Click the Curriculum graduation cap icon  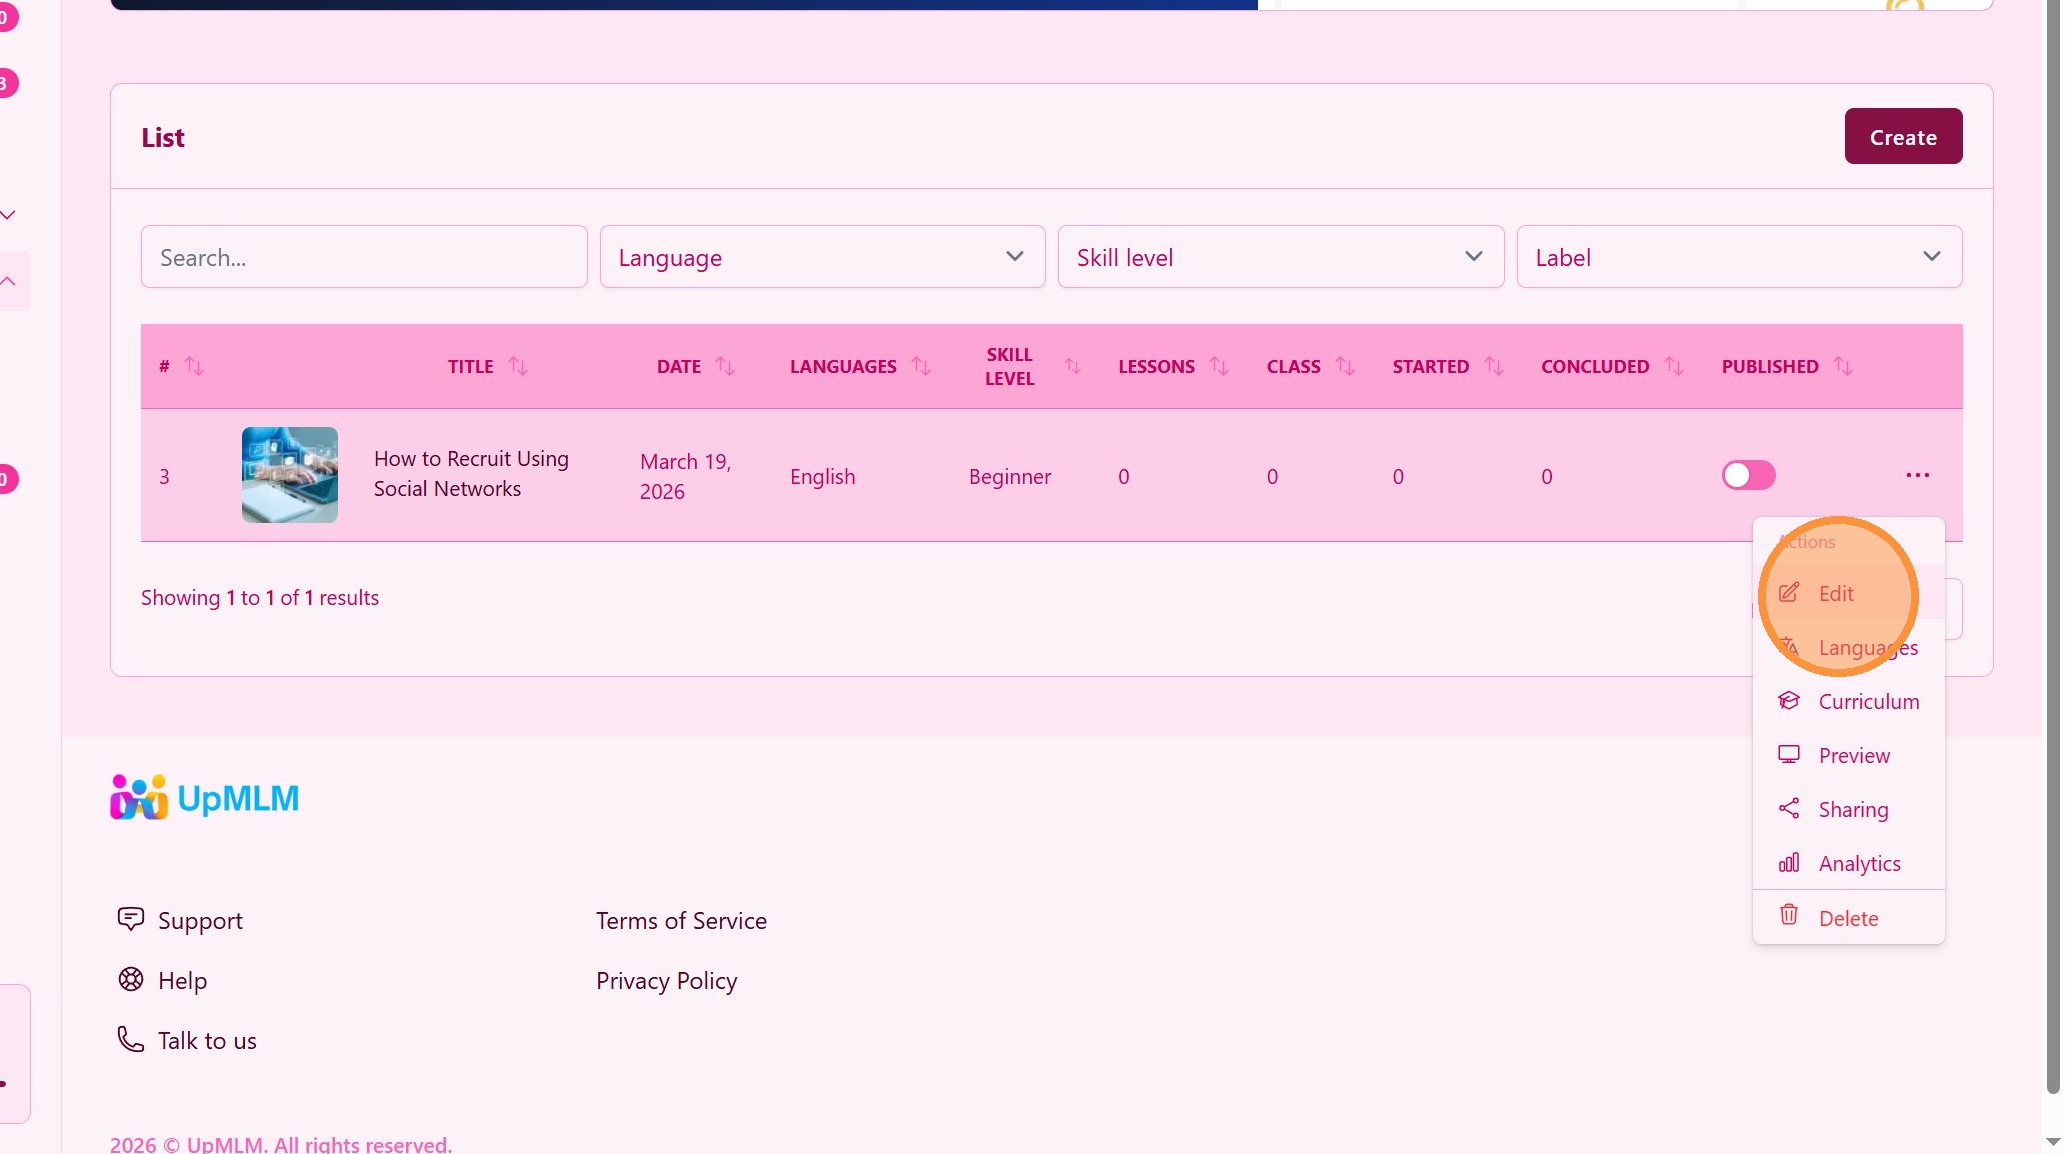click(1789, 701)
